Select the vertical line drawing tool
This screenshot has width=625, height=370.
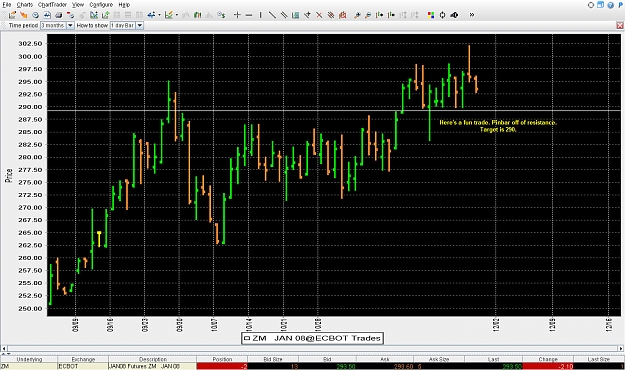tap(260, 15)
